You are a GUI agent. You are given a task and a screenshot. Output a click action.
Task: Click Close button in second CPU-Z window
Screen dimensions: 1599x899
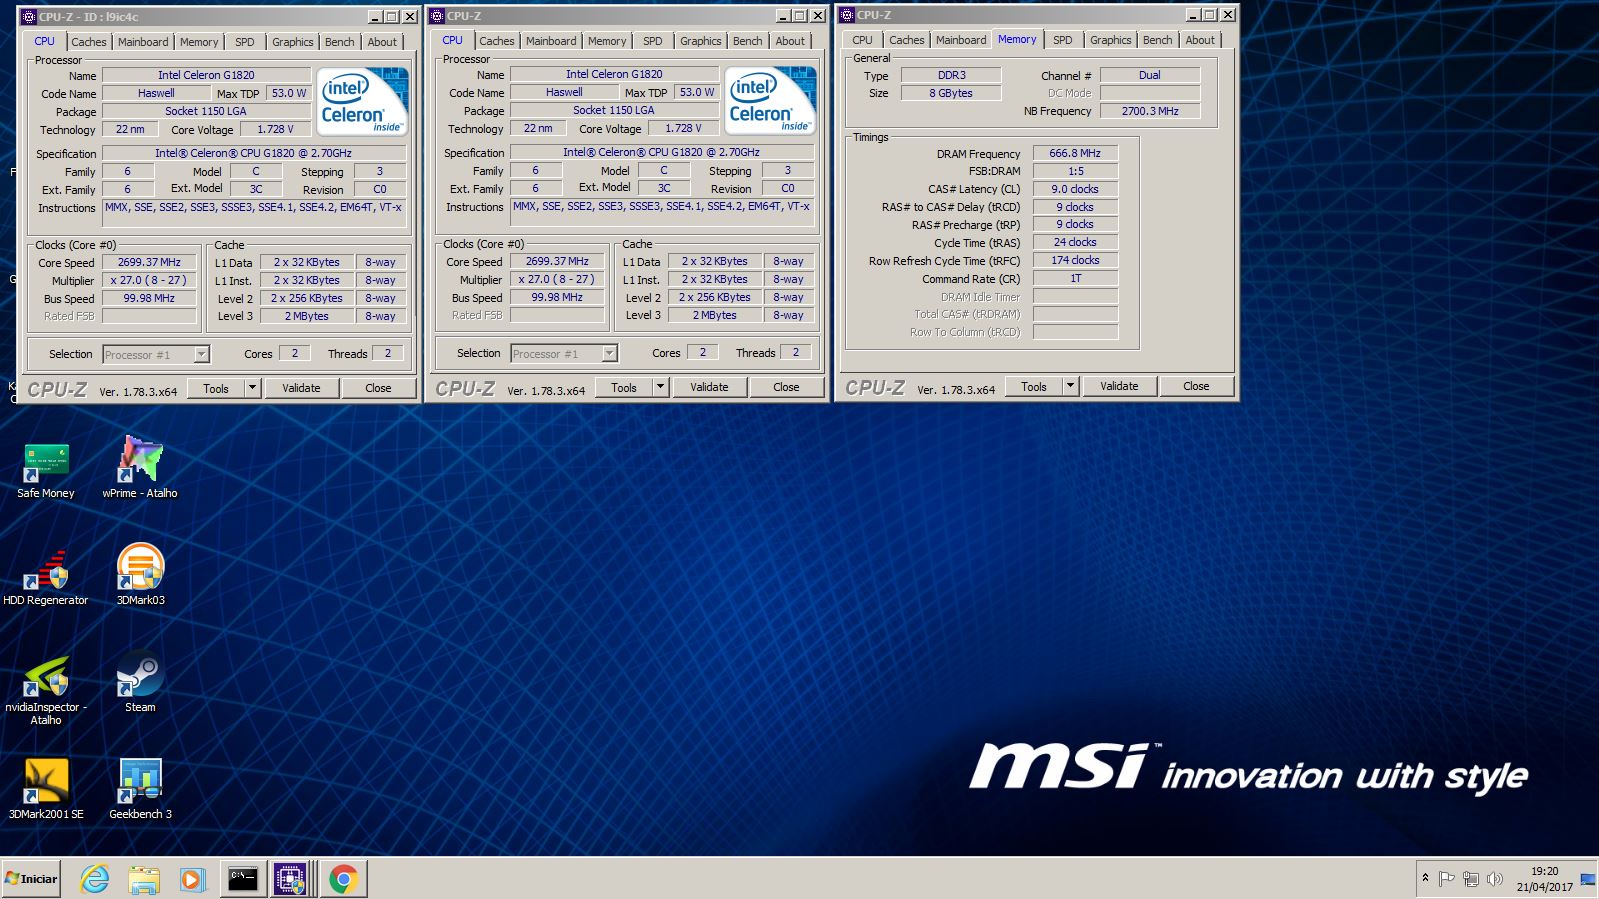(x=786, y=387)
